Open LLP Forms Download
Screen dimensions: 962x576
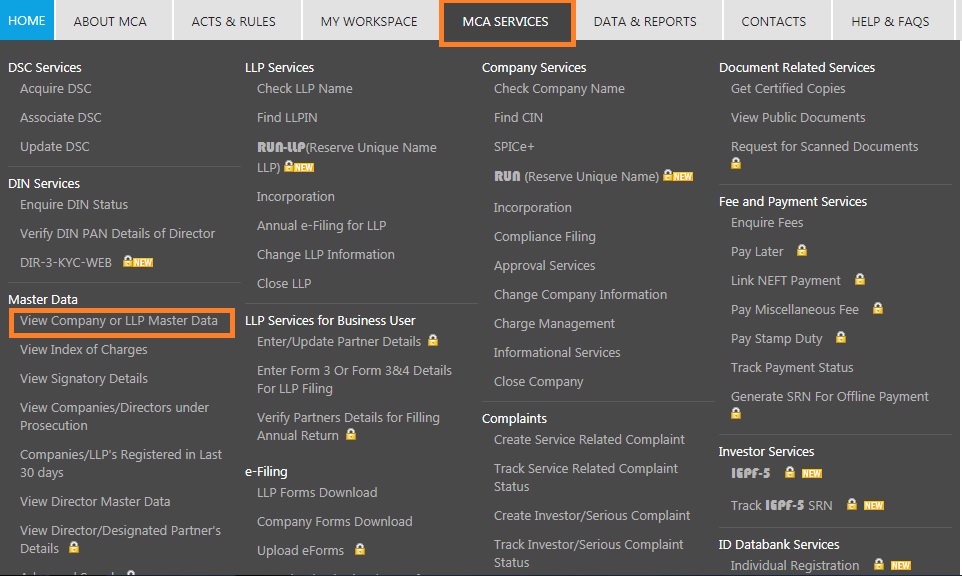[317, 493]
